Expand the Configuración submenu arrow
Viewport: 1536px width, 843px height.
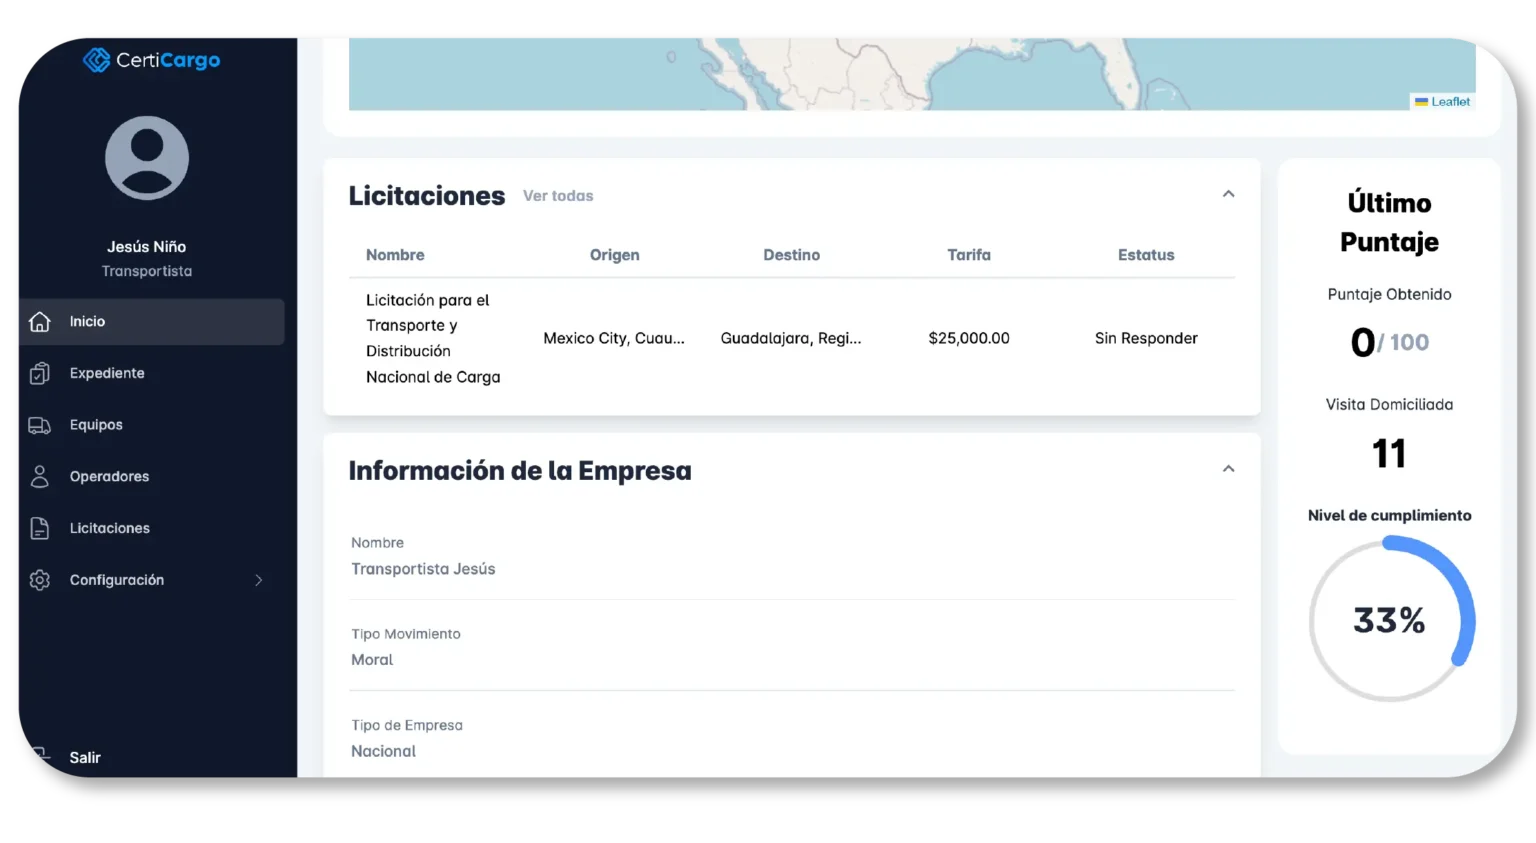(x=259, y=580)
